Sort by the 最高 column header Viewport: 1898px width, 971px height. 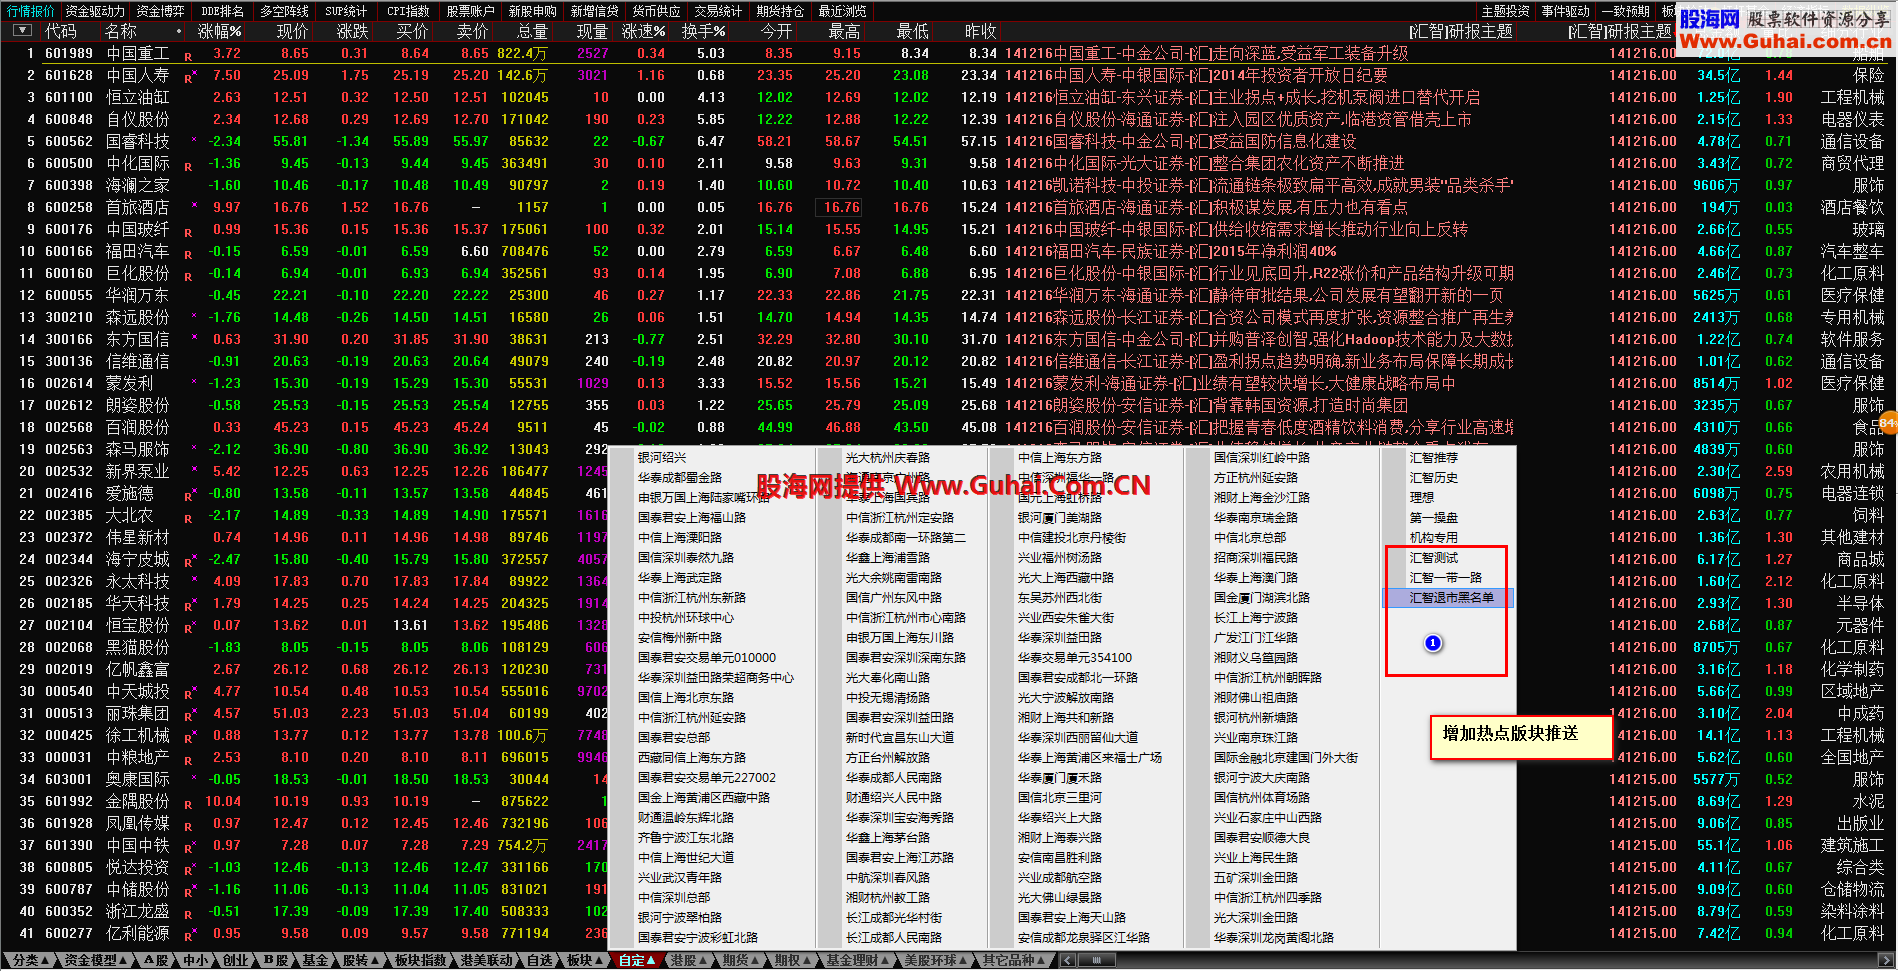point(843,31)
